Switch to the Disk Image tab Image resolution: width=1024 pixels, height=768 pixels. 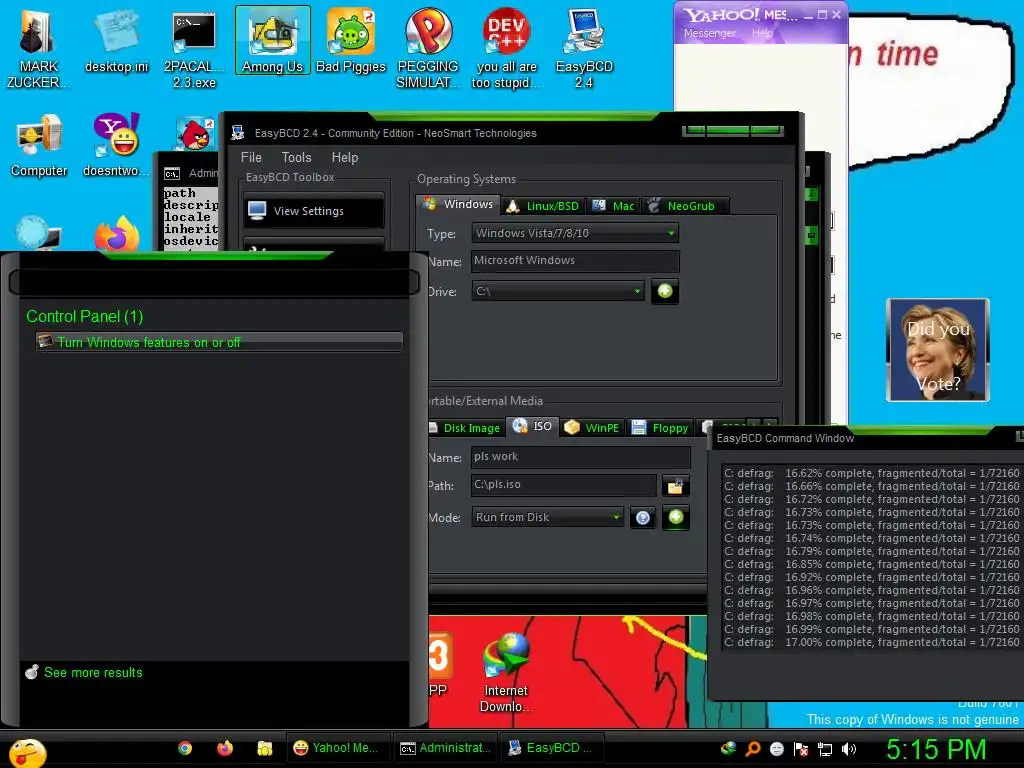(x=465, y=428)
